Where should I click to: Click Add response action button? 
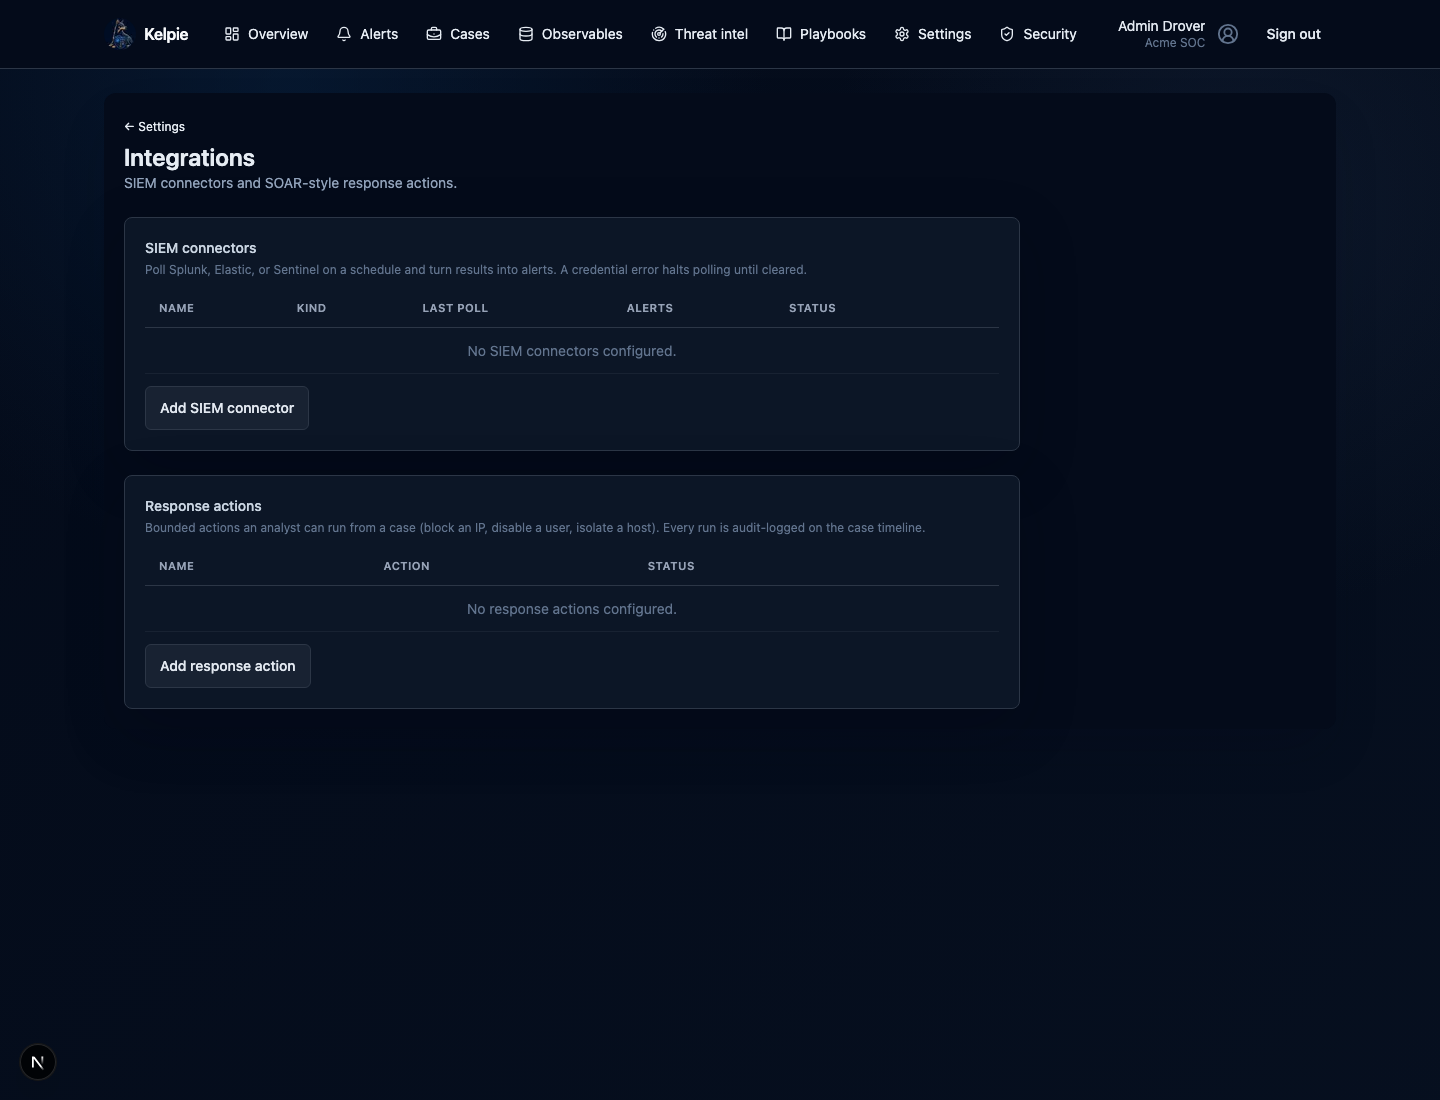click(x=228, y=666)
